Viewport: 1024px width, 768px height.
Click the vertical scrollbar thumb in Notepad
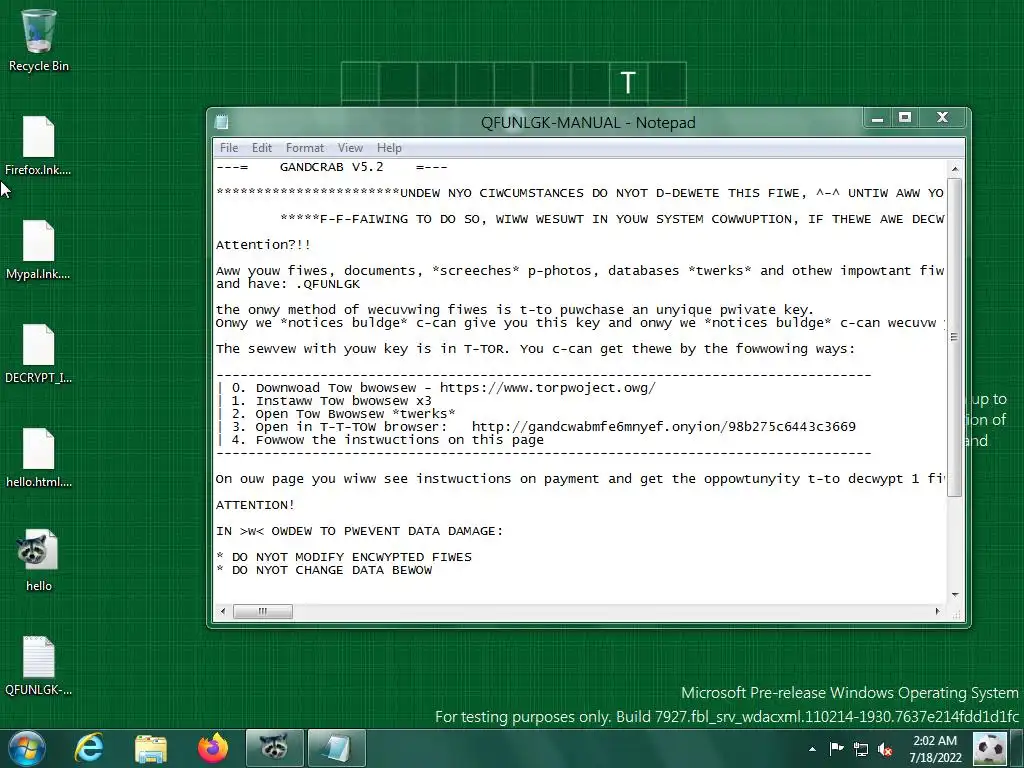(955, 336)
